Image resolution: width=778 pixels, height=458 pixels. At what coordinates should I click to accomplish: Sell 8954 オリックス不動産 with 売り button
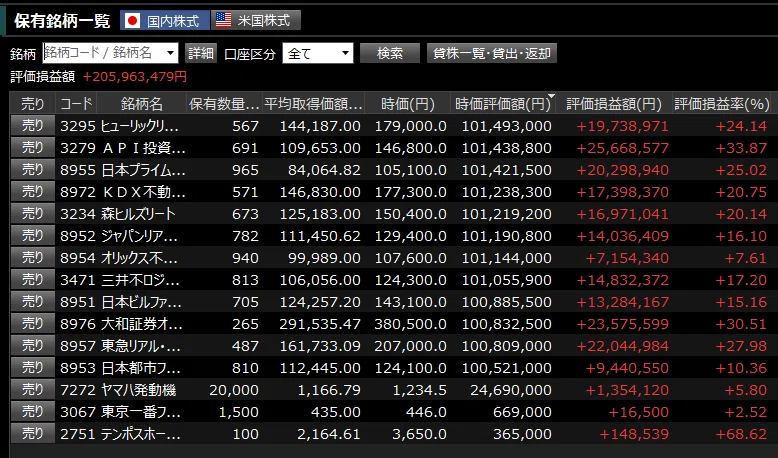tap(33, 258)
